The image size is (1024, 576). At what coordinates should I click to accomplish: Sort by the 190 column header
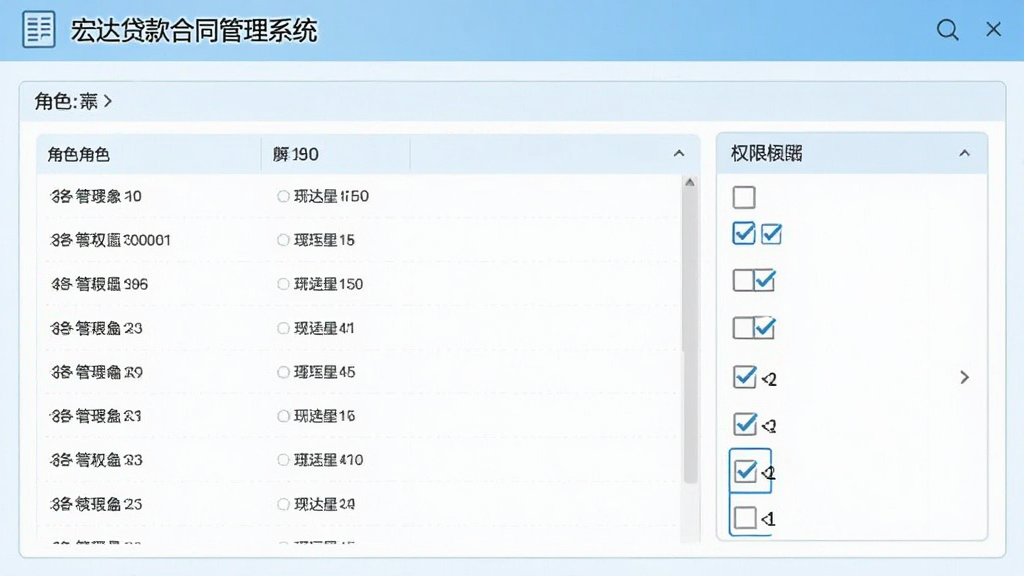(x=296, y=155)
